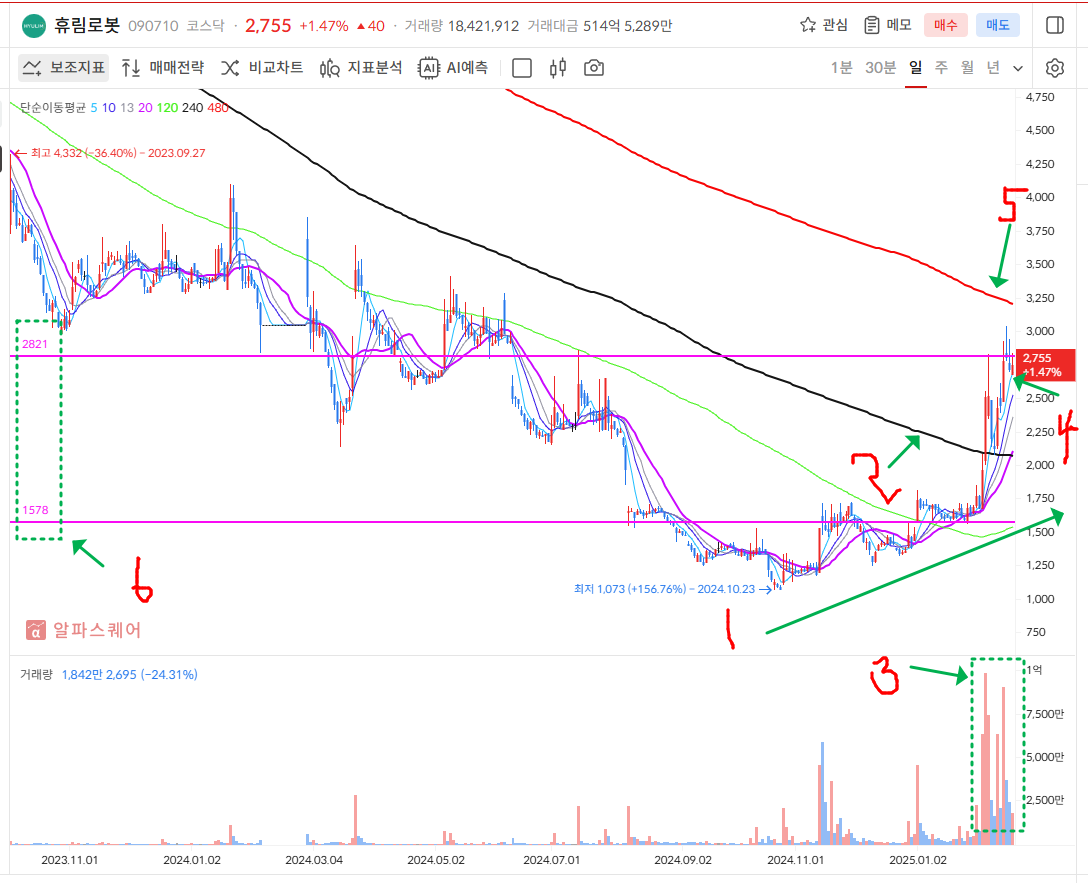Click the 2024.07.01 date axis label
The width and height of the screenshot is (1088, 883).
tap(551, 860)
